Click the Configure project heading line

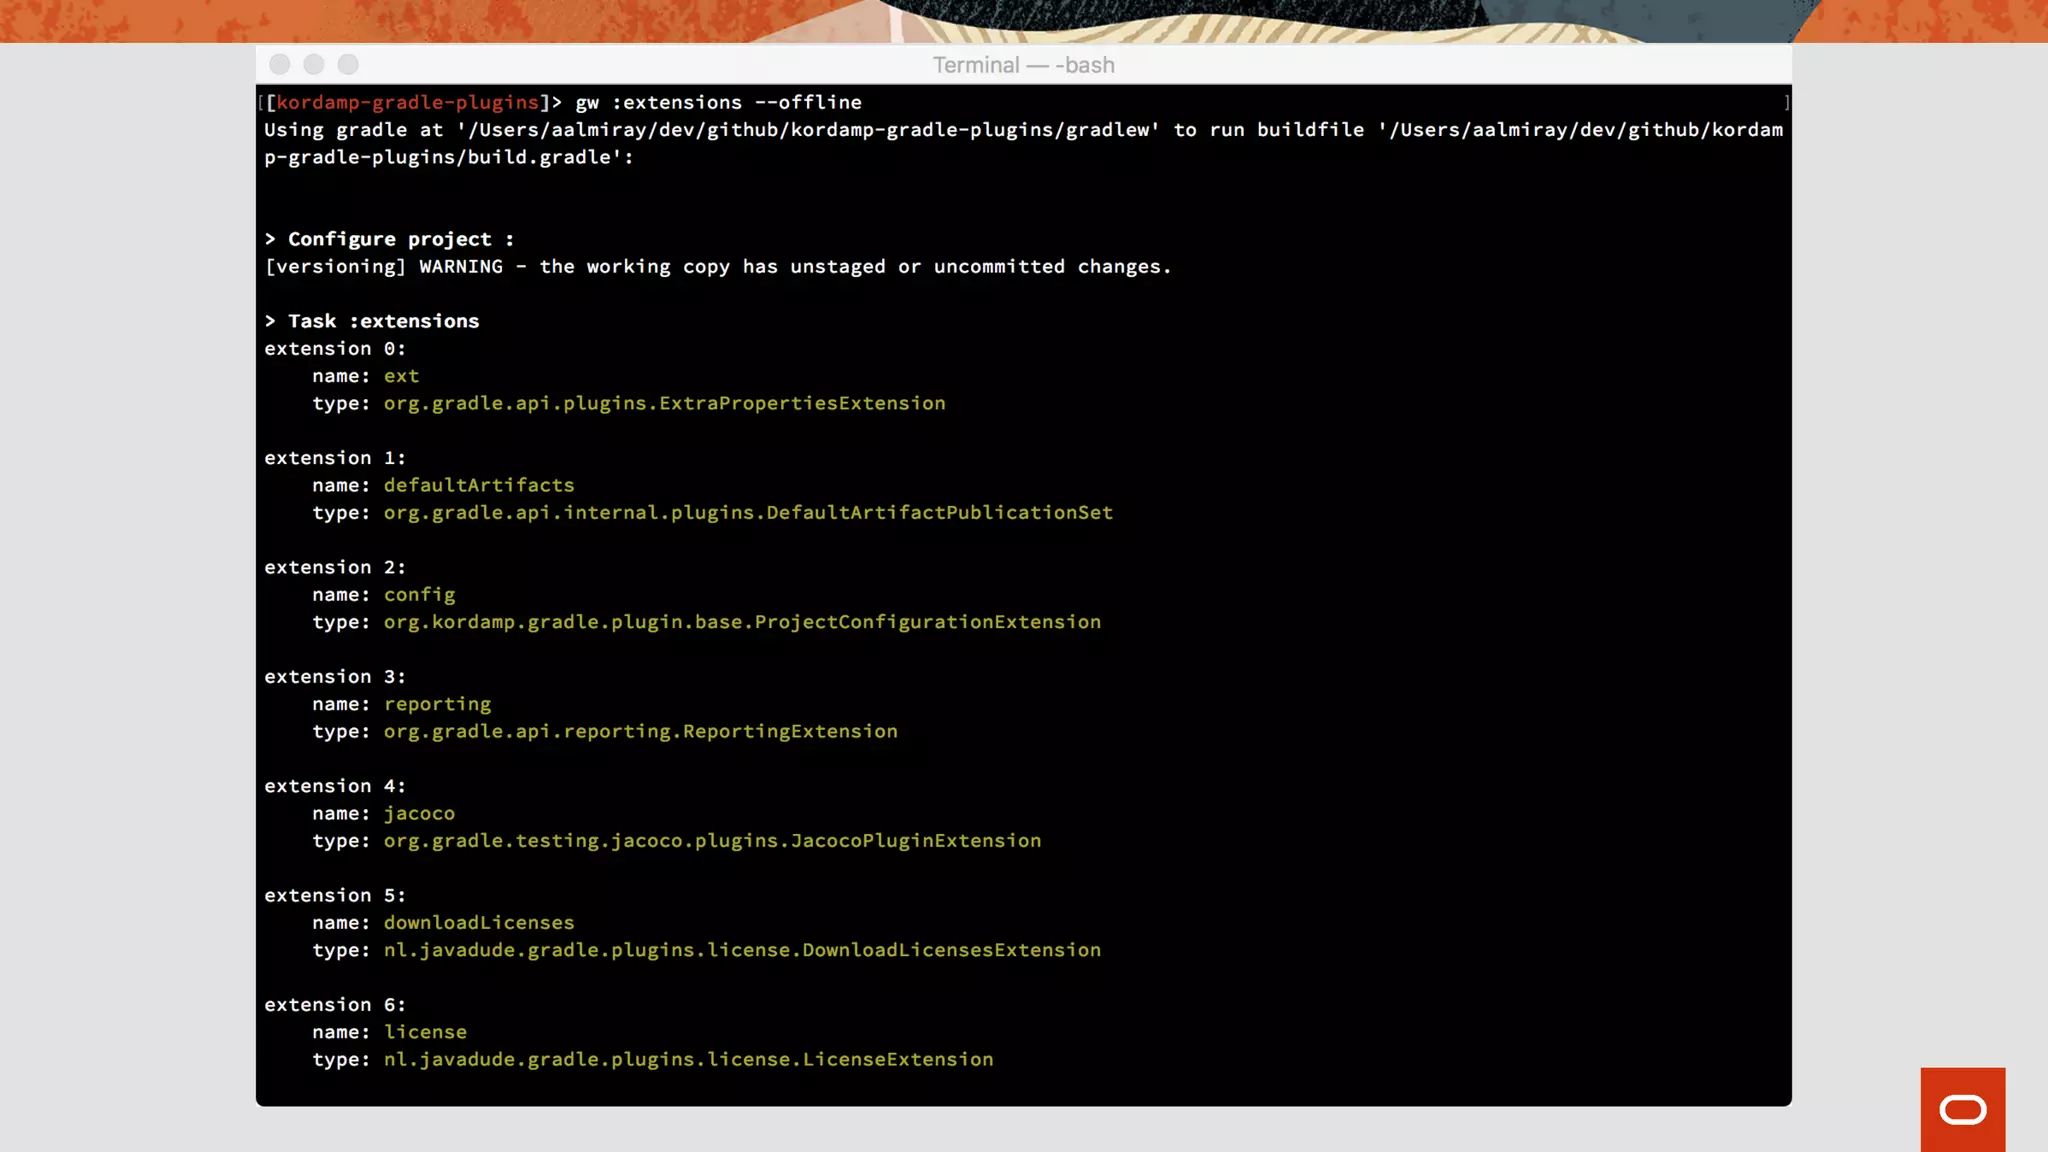pos(390,239)
